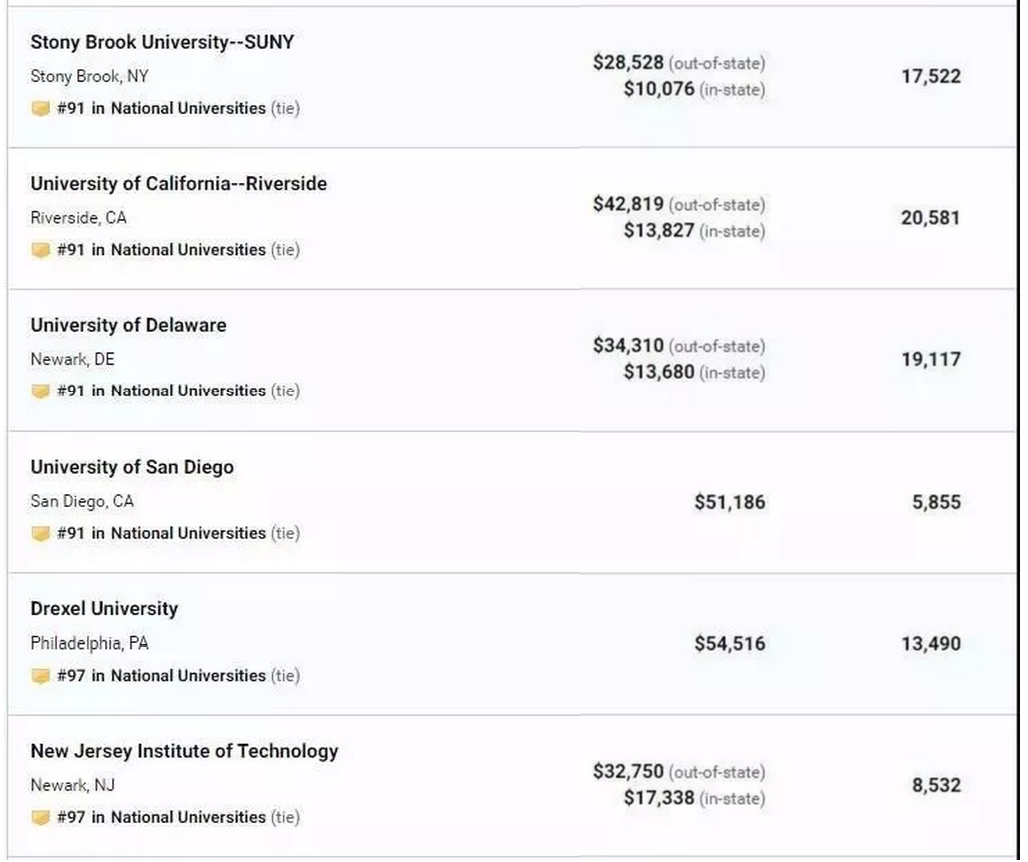Click Drexel's #97 in National Universities ranking
Viewport: 1028px width, 862px height.
click(161, 676)
